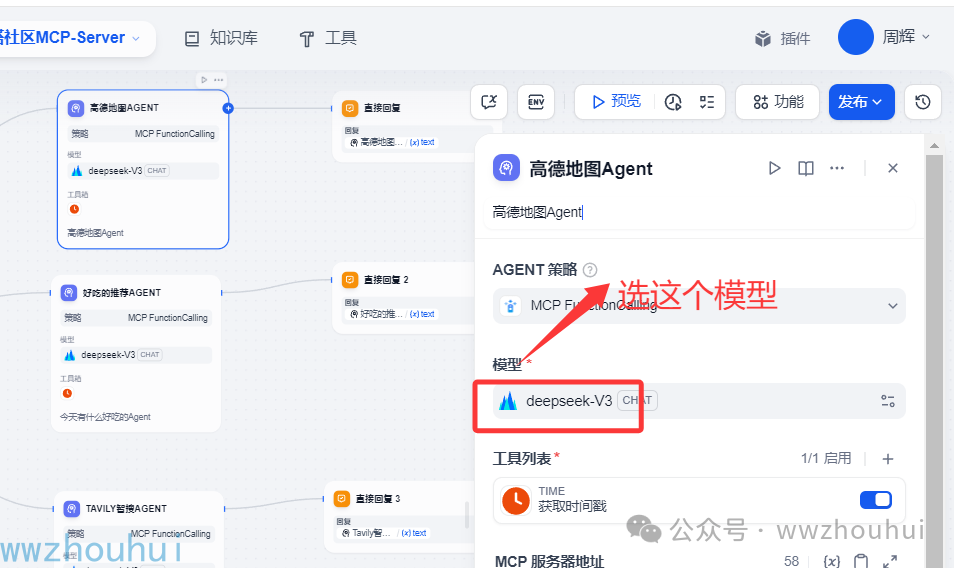Open the 周辉 user account menu
The height and width of the screenshot is (568, 954).
pos(906,37)
